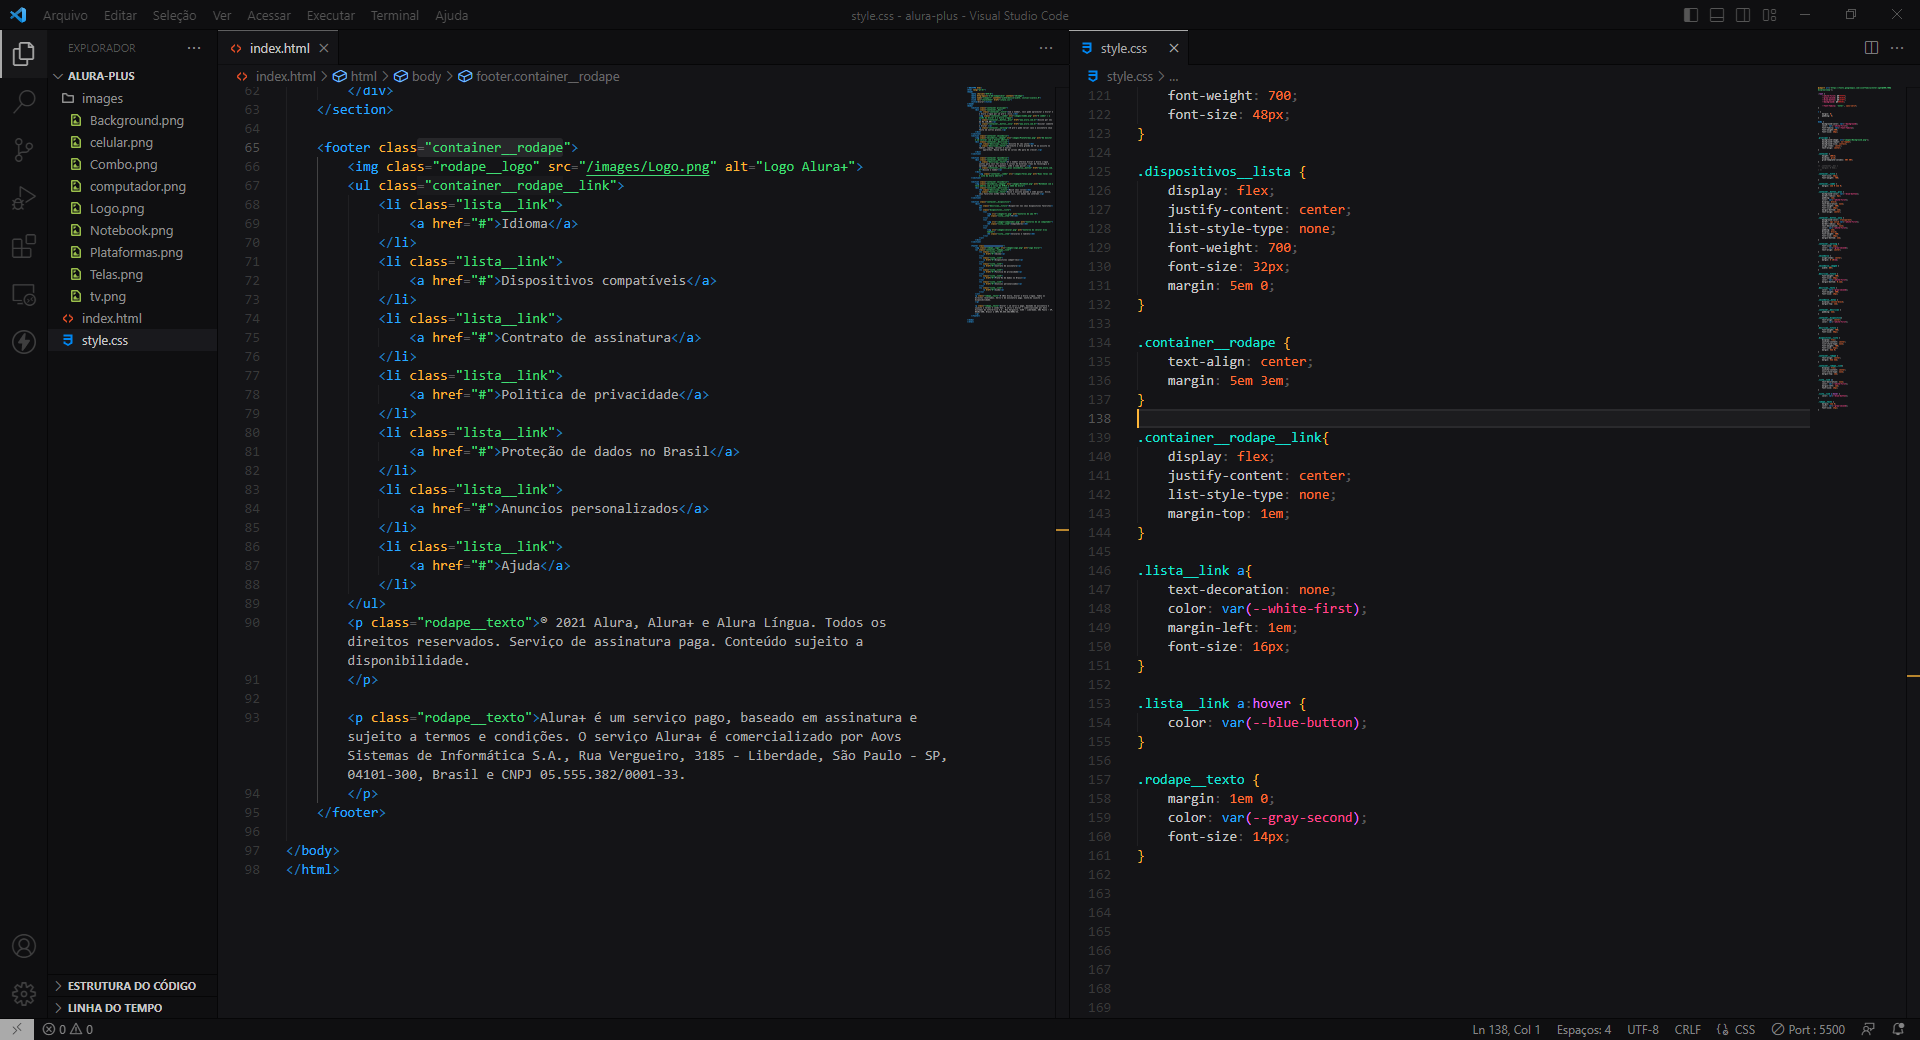Open Notebook.png in the explorer
This screenshot has height=1040, width=1920.
(133, 230)
